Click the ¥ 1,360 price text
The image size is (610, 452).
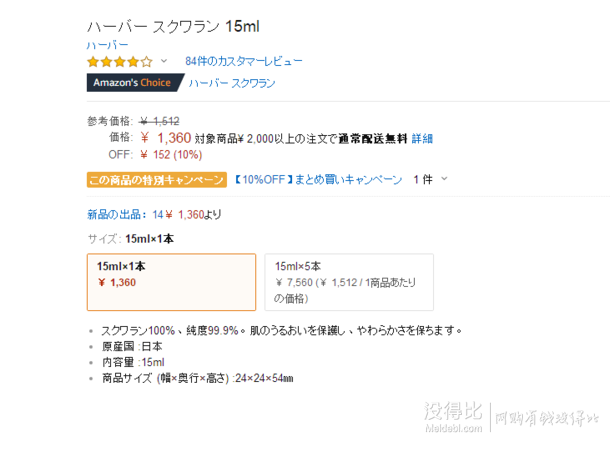[x=166, y=138]
